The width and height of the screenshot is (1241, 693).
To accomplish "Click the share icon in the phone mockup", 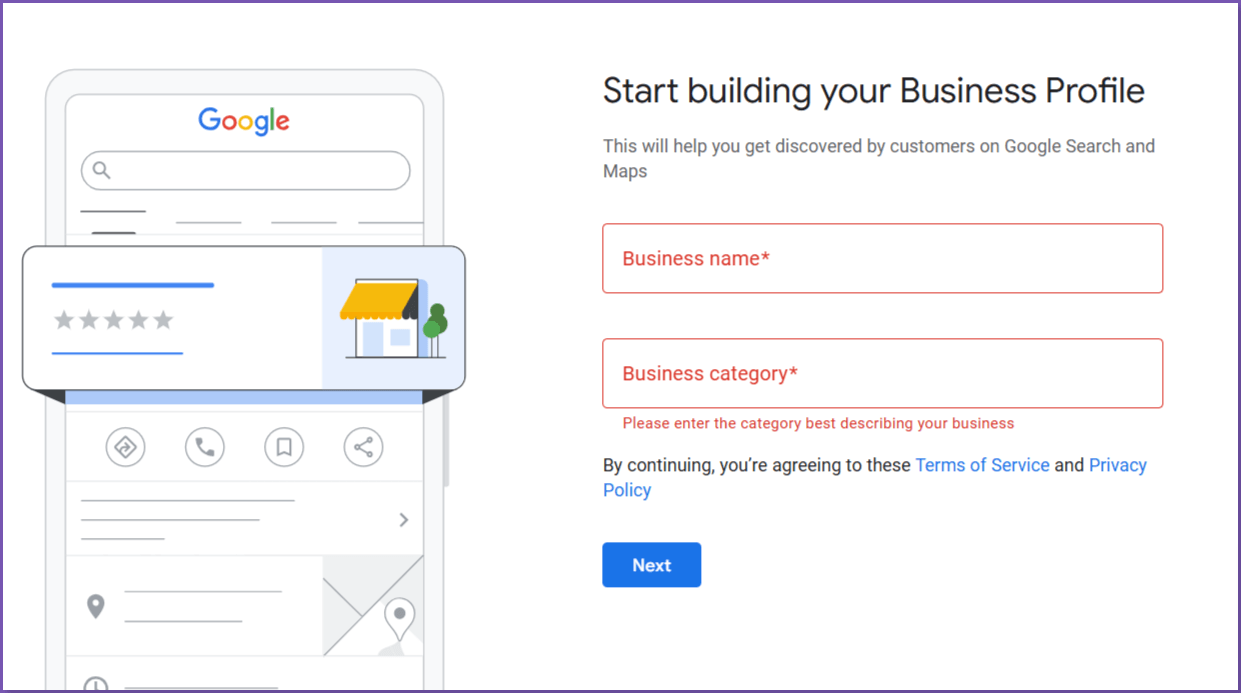I will click(363, 447).
